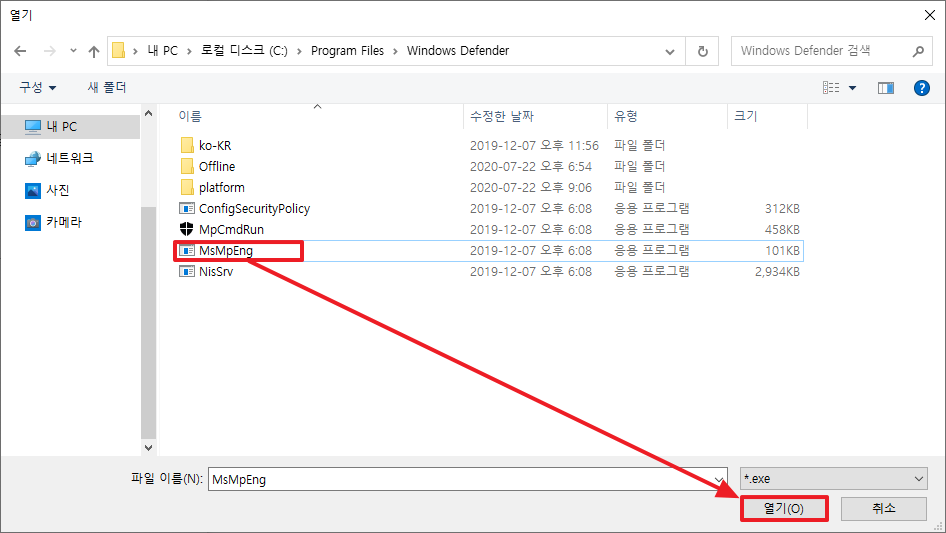Click the navigation pane scroll-down arrow

(148, 448)
